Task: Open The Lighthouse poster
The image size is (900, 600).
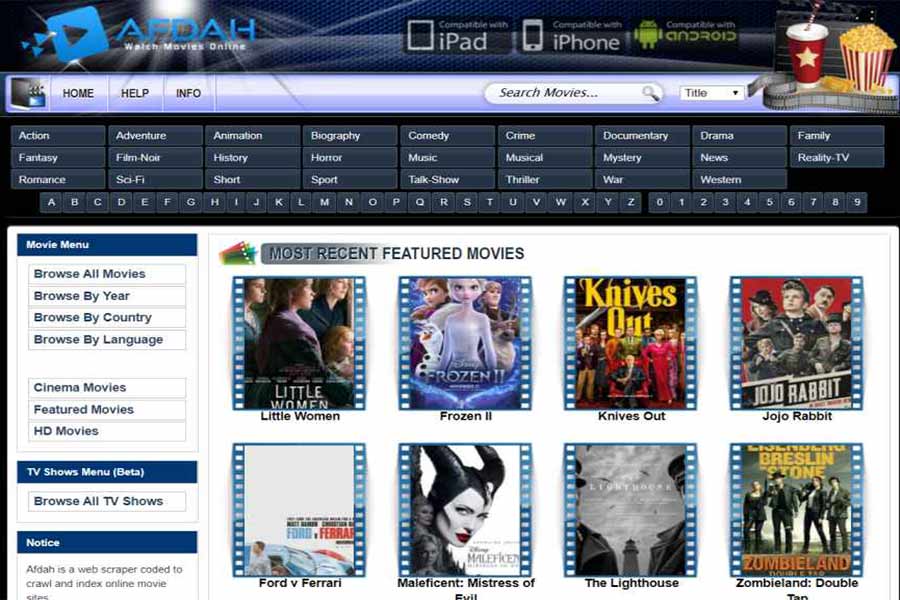Action: [631, 509]
